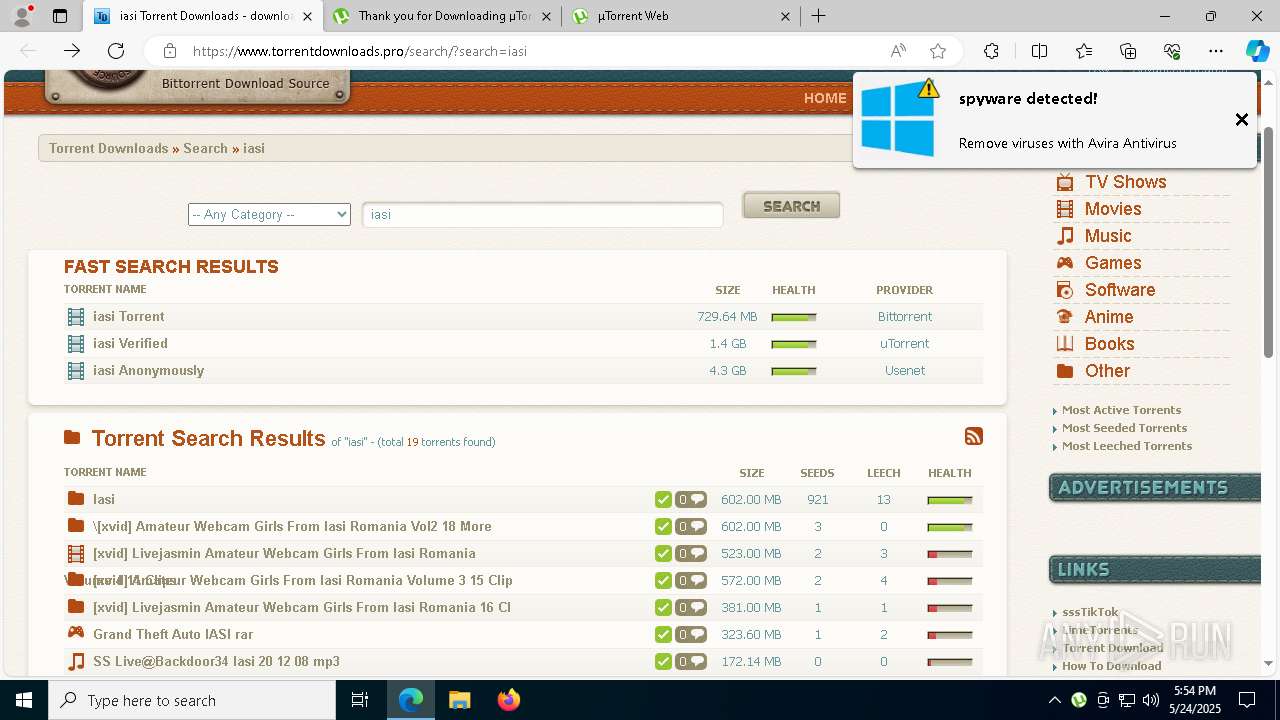Open the Any Category dropdown

click(x=269, y=214)
